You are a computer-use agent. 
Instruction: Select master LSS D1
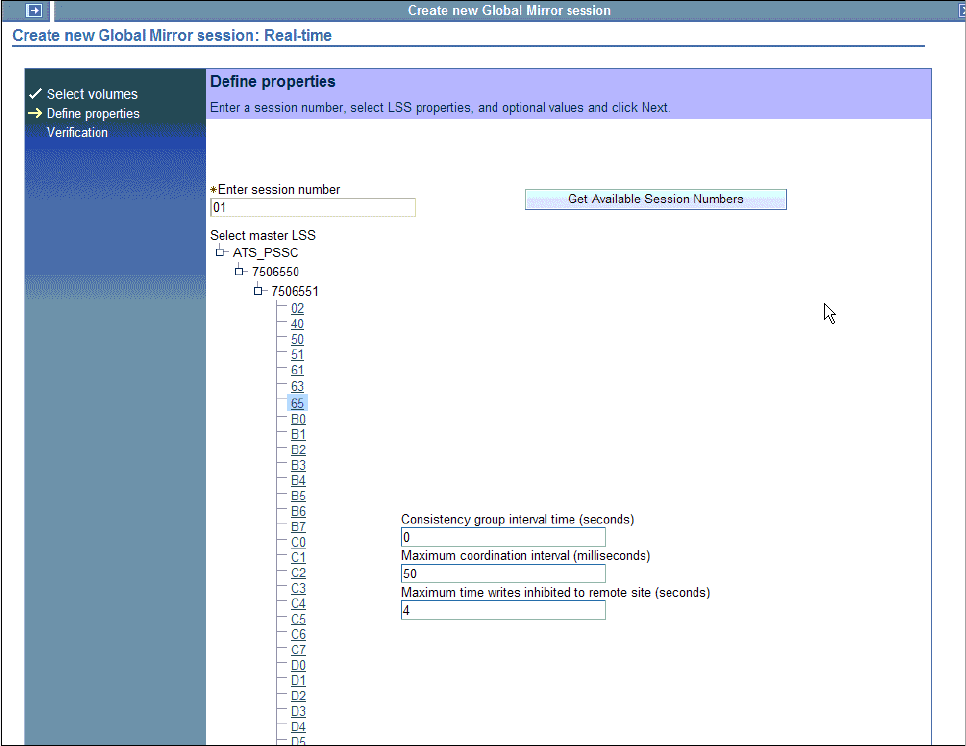tap(298, 681)
